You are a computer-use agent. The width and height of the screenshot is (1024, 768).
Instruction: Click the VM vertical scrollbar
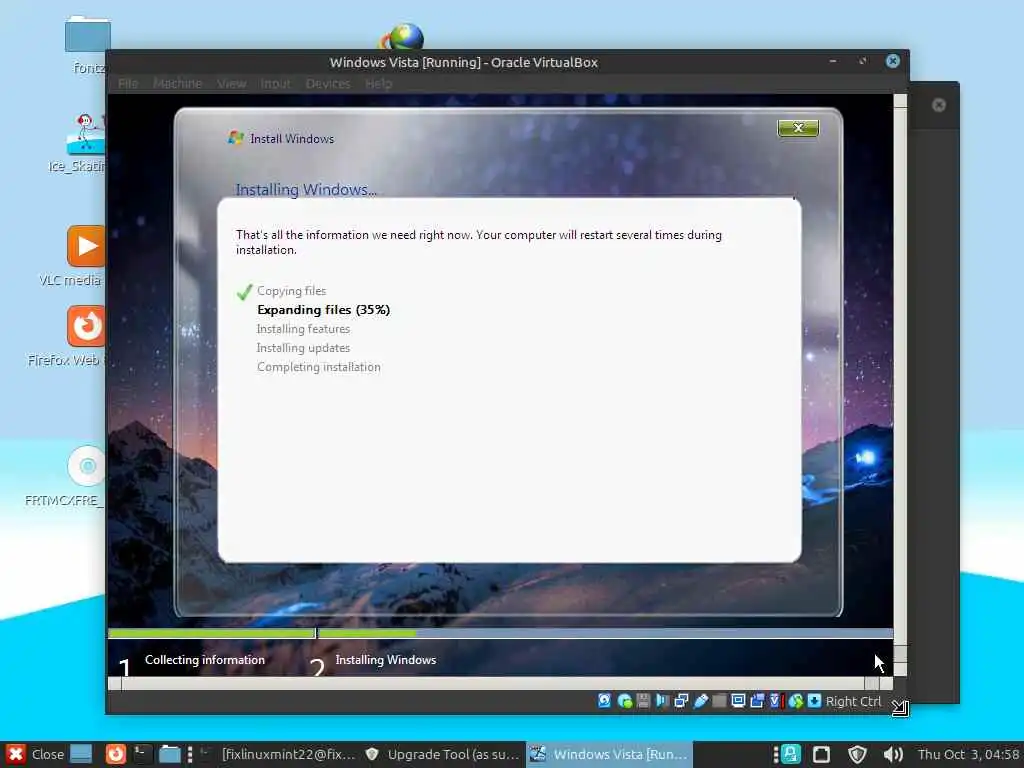900,385
